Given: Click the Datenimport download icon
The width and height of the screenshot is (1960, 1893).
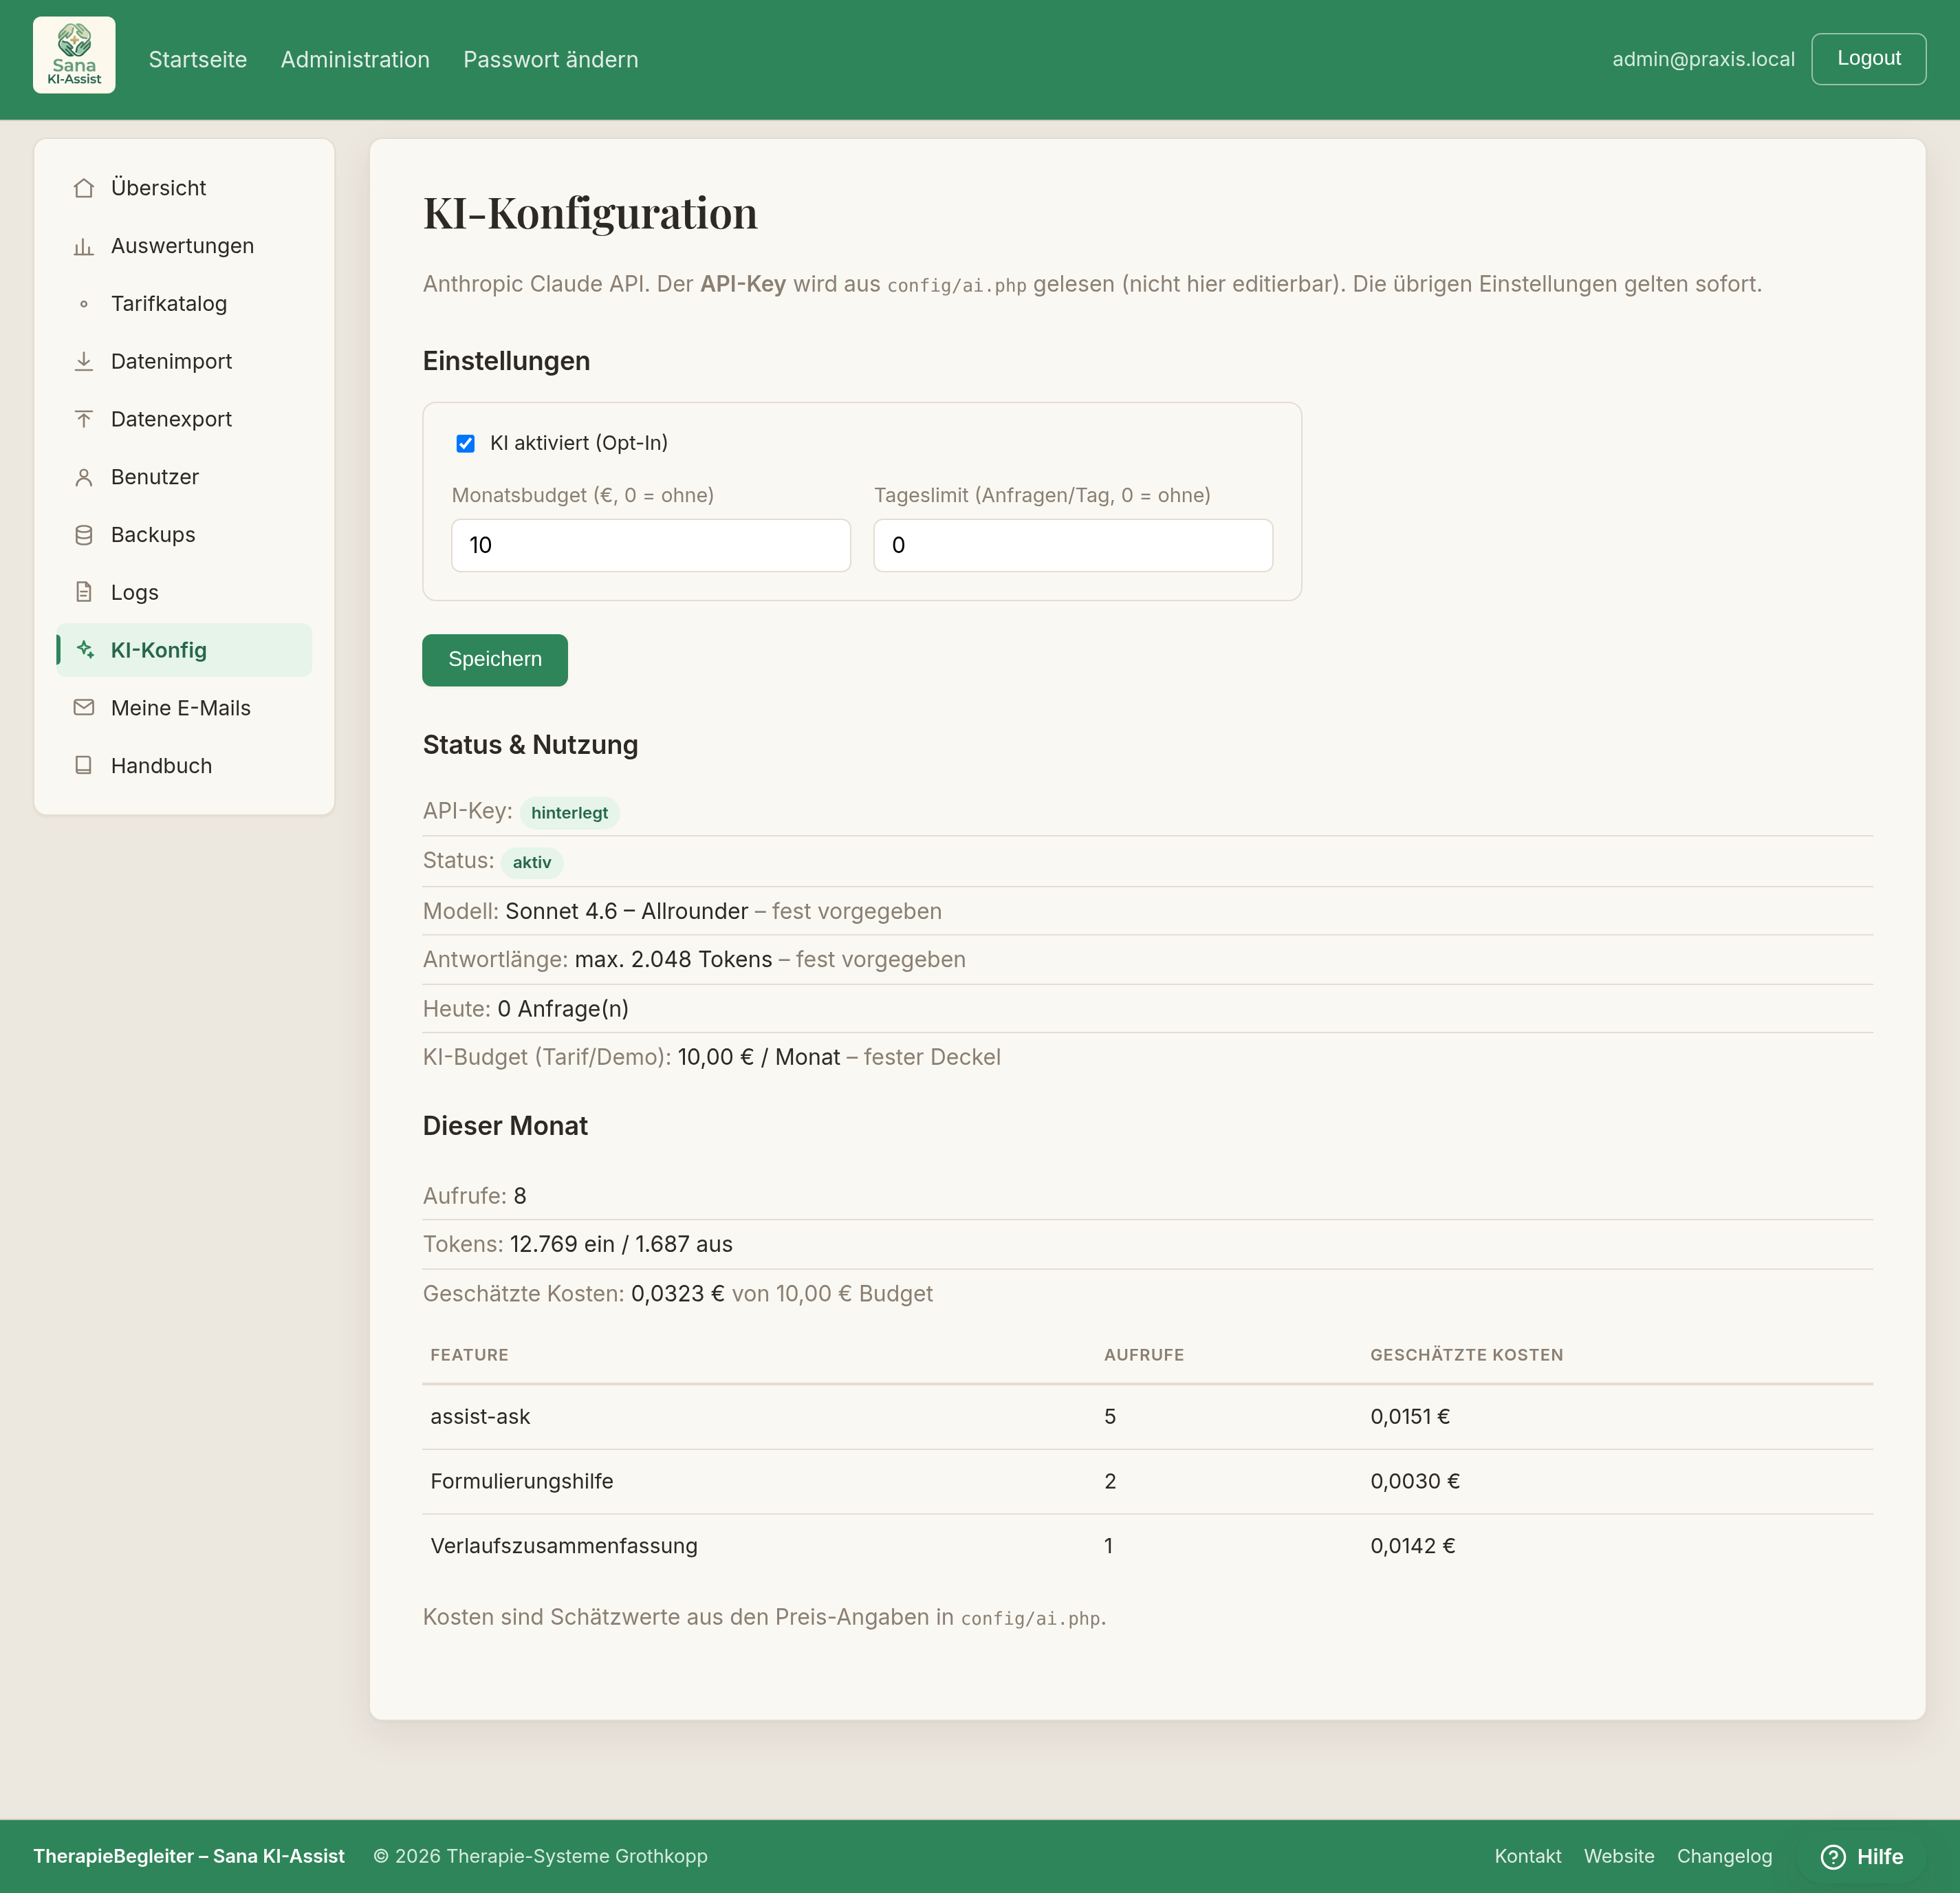Looking at the screenshot, I should click(x=84, y=361).
